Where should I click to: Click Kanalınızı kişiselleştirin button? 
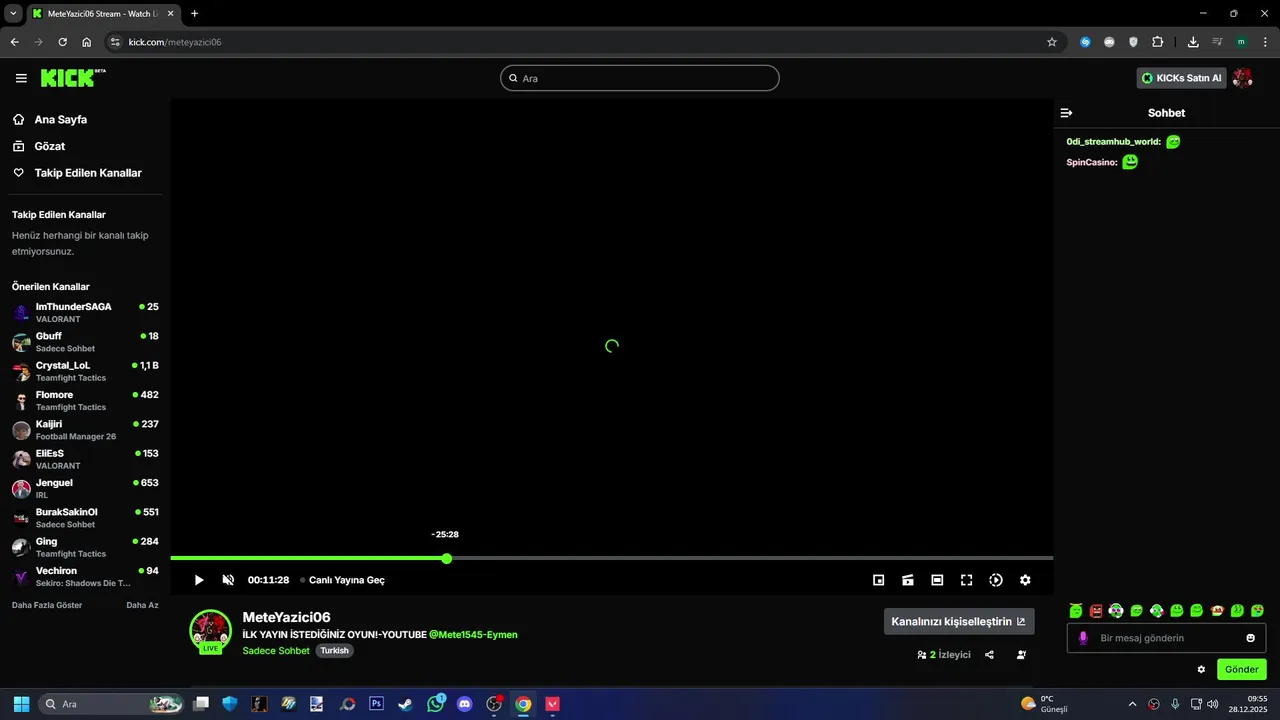point(959,621)
